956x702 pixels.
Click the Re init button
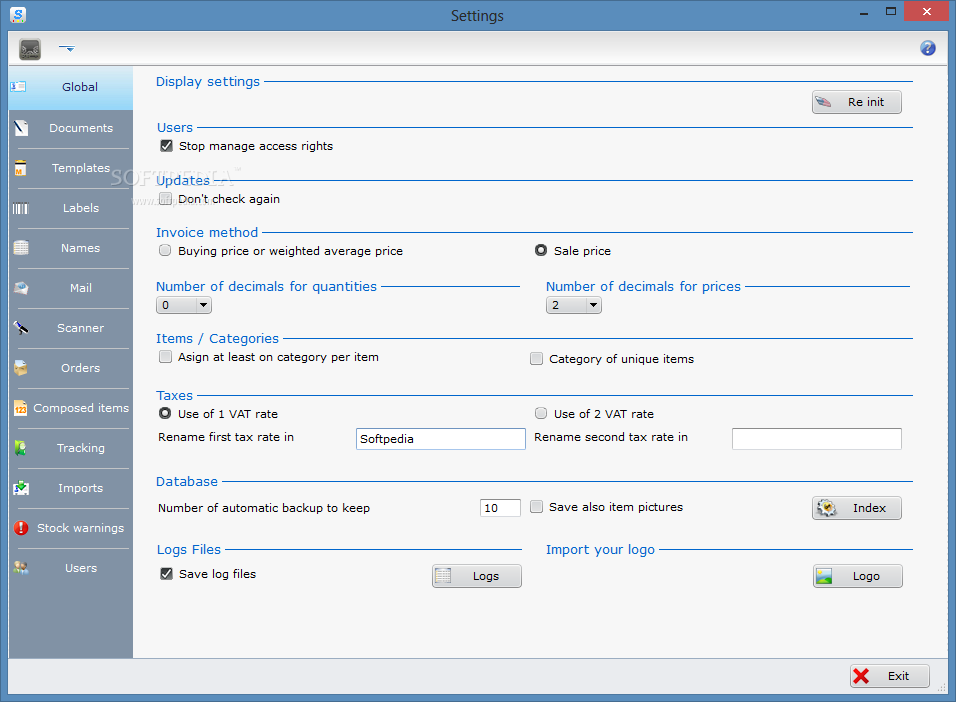coord(857,102)
